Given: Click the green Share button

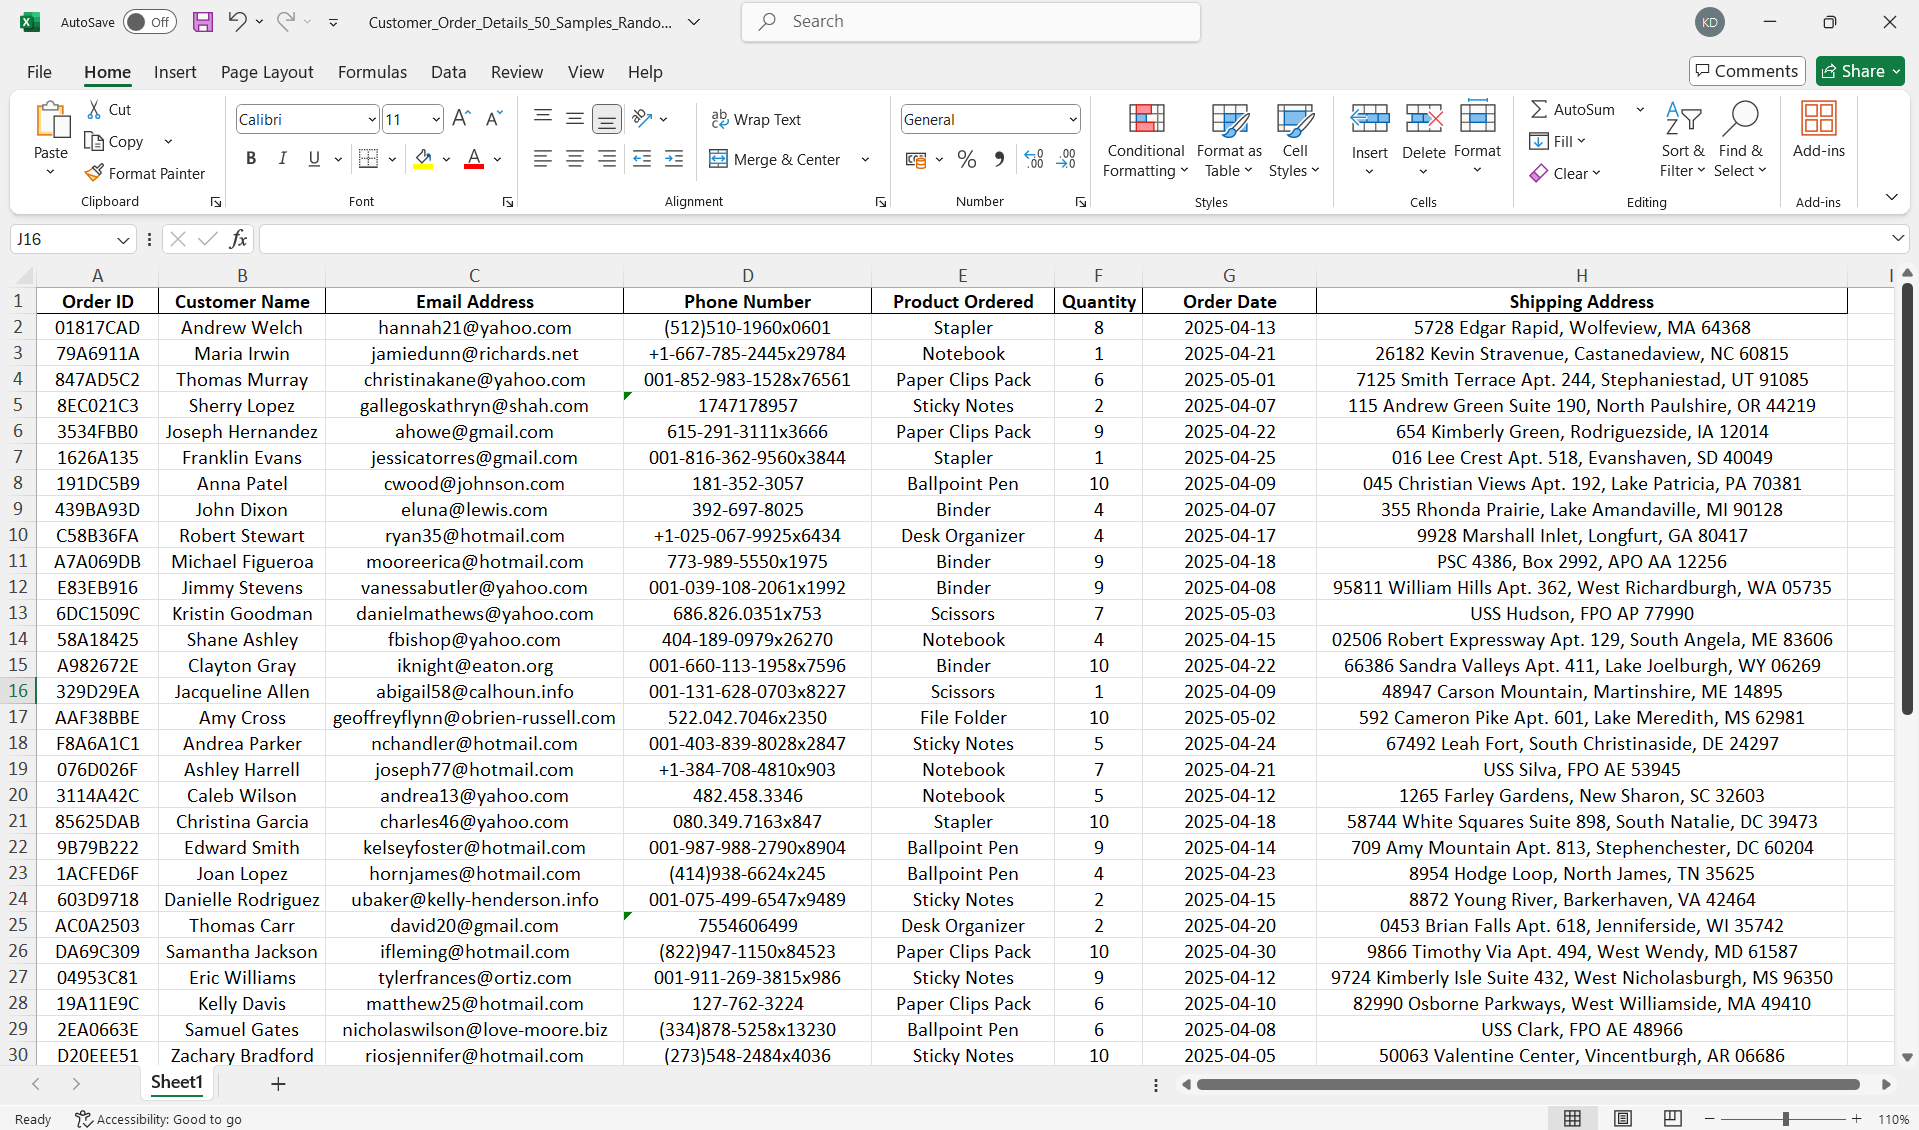Looking at the screenshot, I should [x=1860, y=71].
